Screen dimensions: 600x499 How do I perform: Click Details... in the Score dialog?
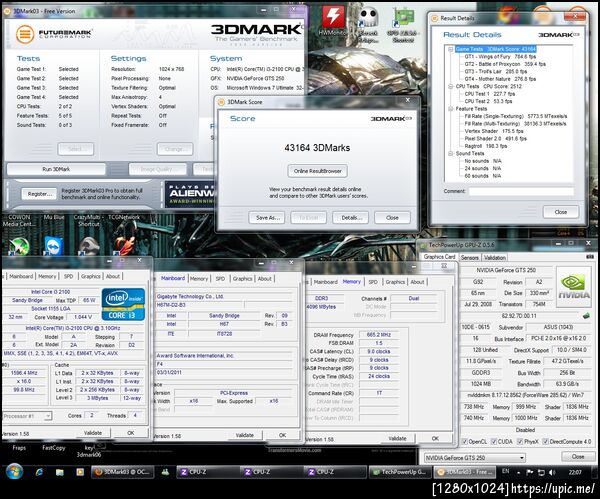coord(351,217)
